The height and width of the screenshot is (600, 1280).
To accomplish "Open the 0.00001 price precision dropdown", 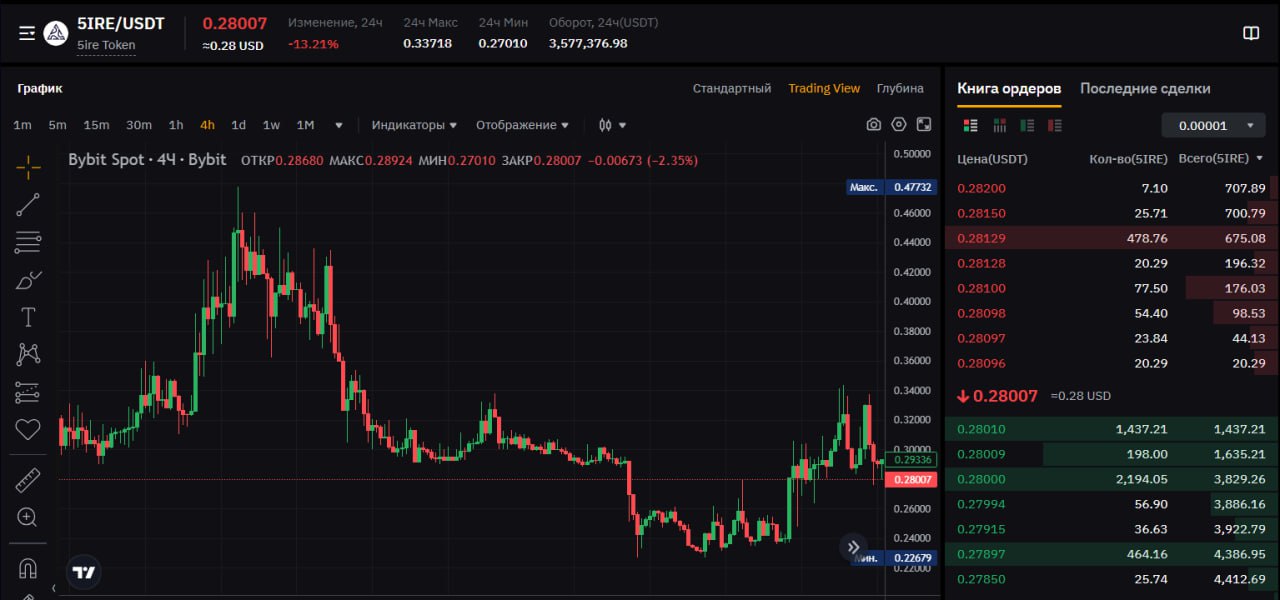I will [x=1214, y=125].
